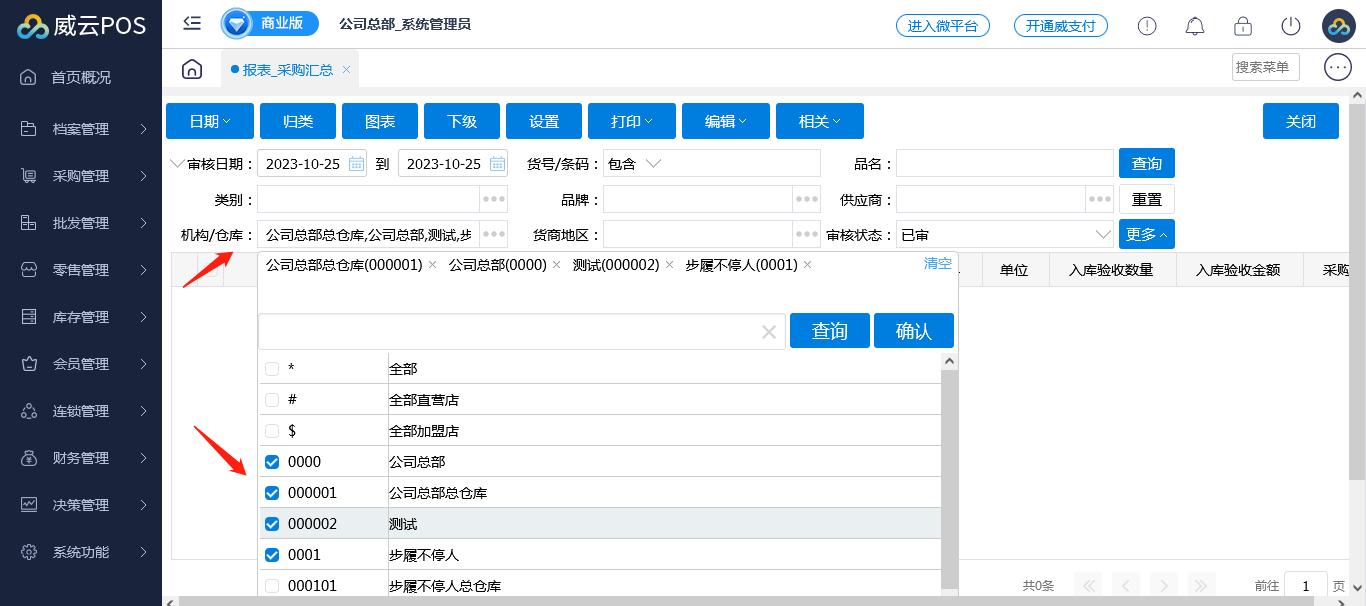Open the start date calendar icon
The height and width of the screenshot is (606, 1366).
tap(357, 164)
